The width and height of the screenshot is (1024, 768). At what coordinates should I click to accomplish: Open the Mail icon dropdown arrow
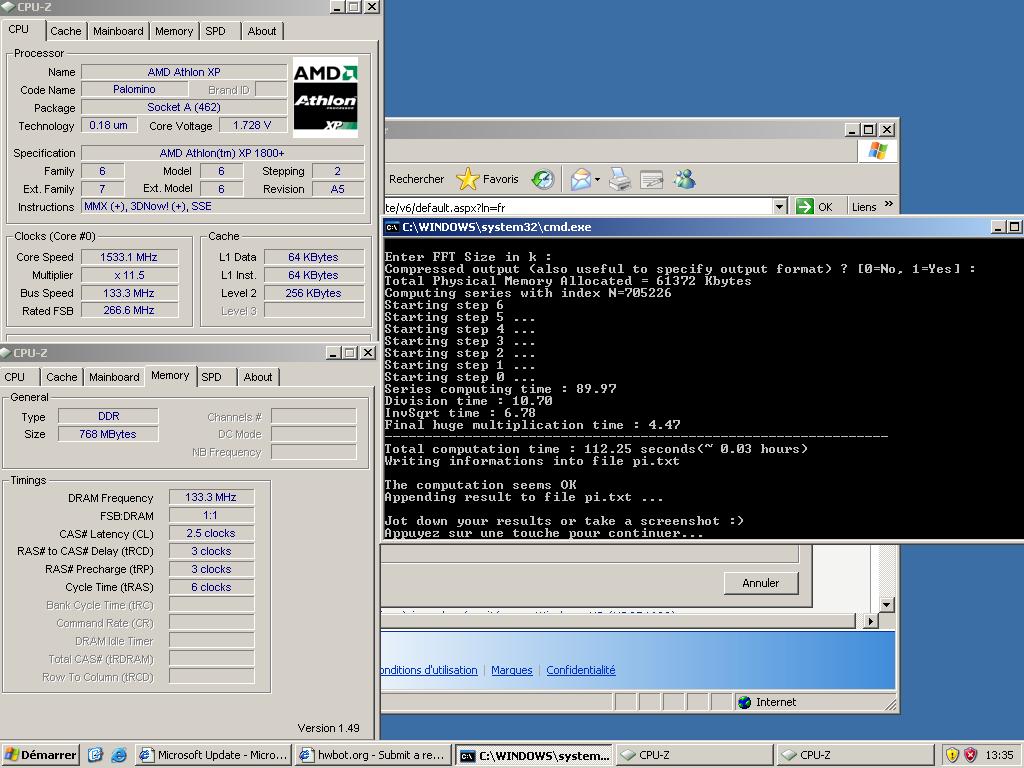pos(597,180)
